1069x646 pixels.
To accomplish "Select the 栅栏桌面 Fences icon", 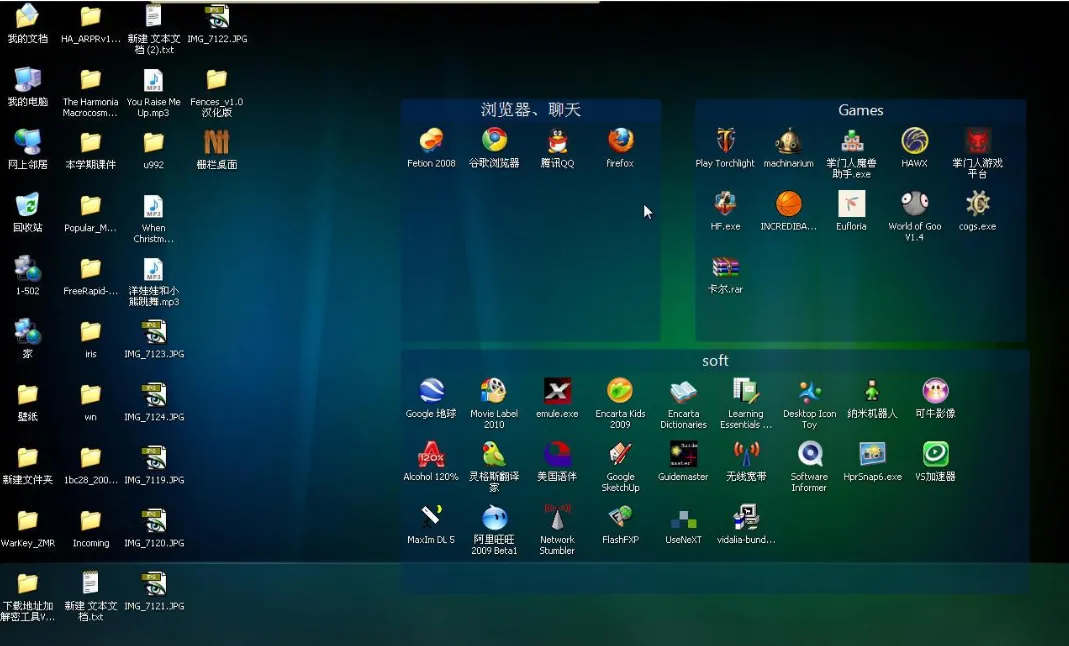I will coord(217,142).
